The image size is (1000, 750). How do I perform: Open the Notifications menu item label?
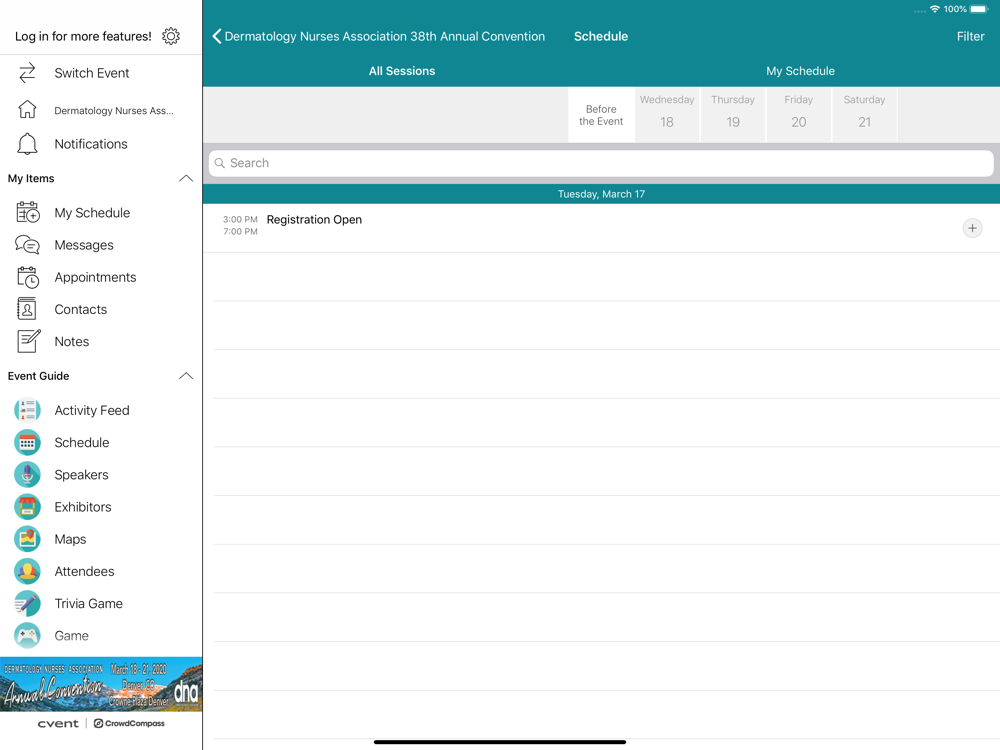click(x=91, y=144)
